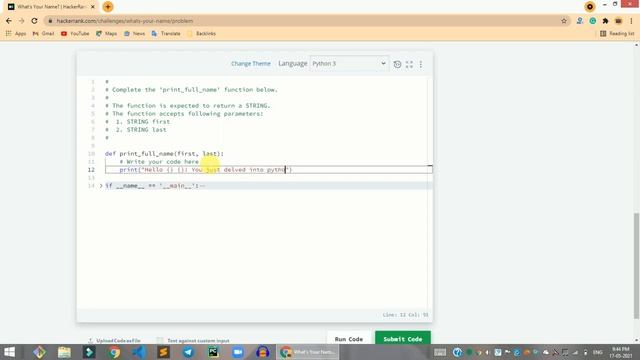640x360 pixels.
Task: Open the News bookmark
Action: tap(134, 33)
